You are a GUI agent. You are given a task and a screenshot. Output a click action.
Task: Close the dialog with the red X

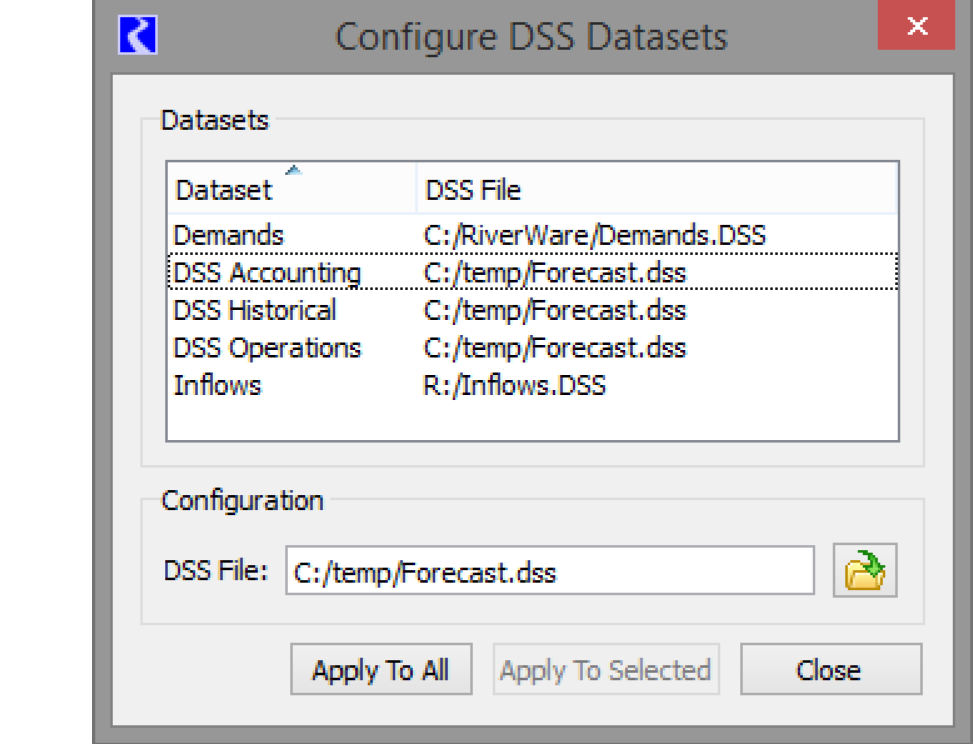click(917, 27)
